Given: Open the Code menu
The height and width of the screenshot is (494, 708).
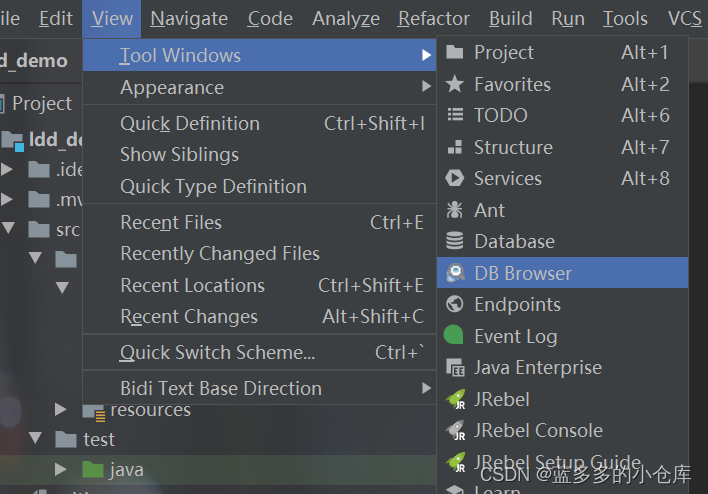Looking at the screenshot, I should pyautogui.click(x=270, y=19).
